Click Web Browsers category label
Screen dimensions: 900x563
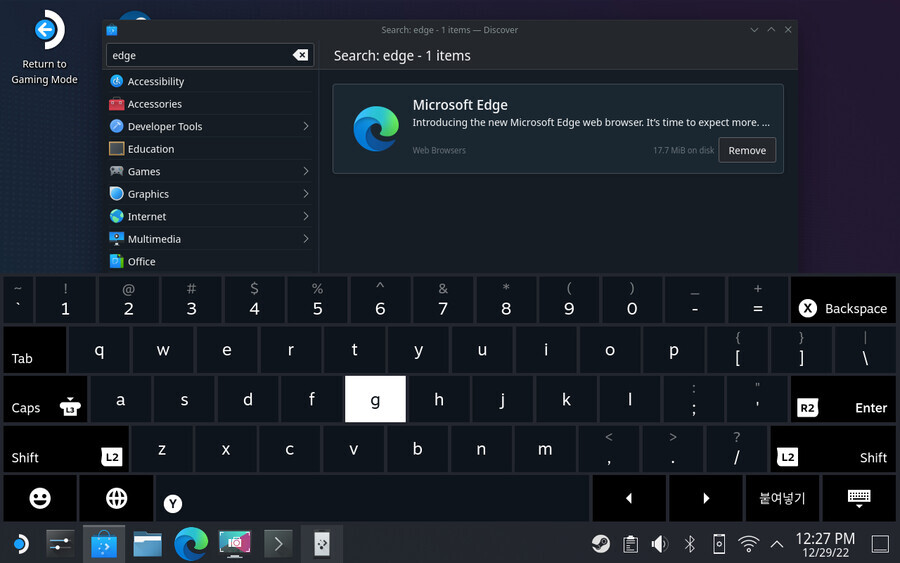click(x=439, y=150)
